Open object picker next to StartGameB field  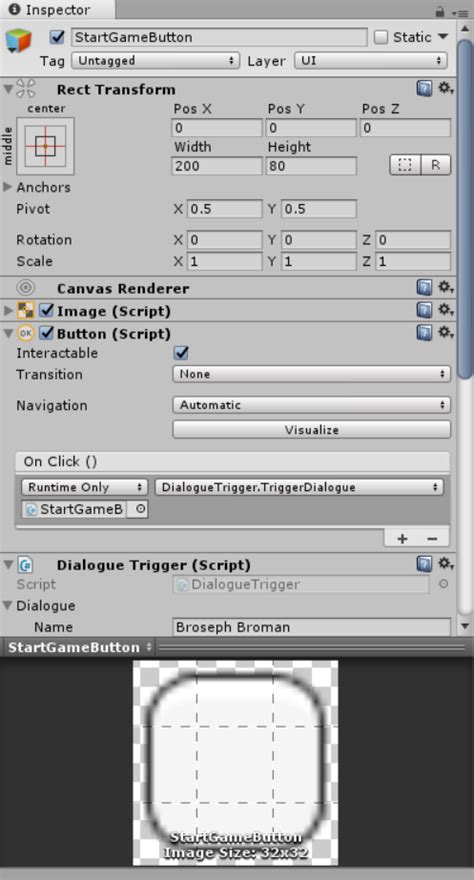(x=139, y=509)
